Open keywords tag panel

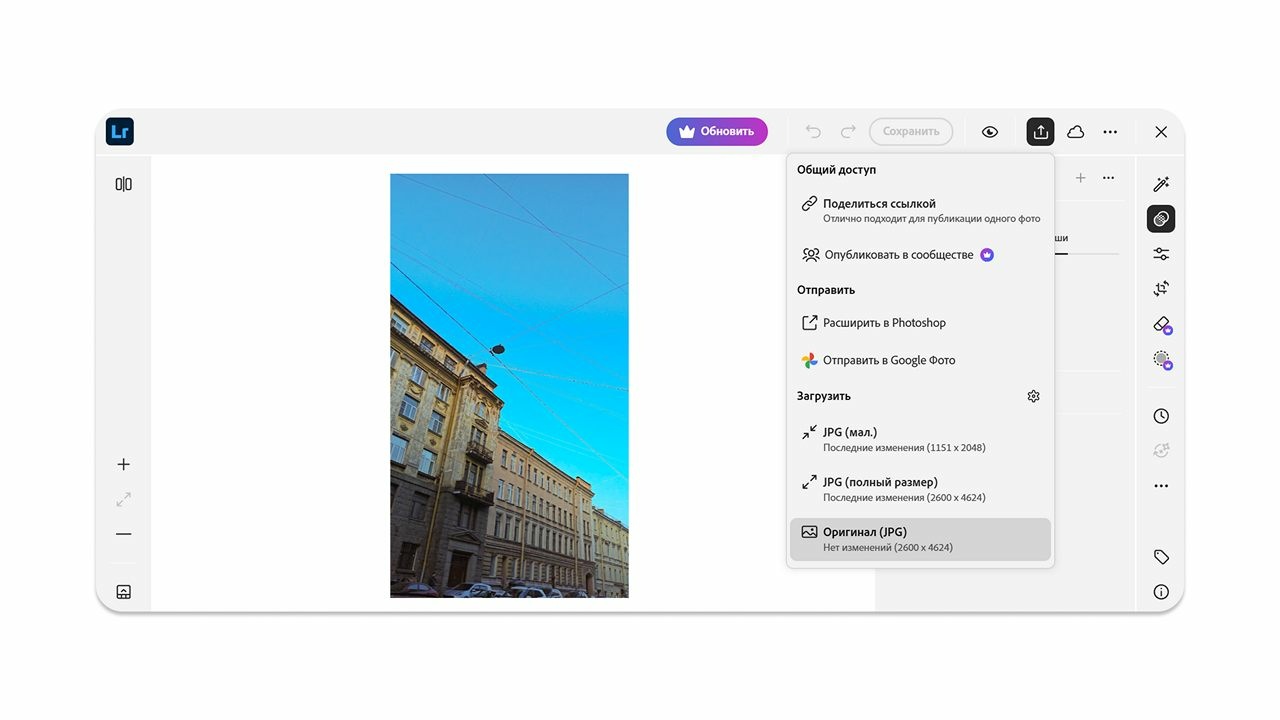click(1160, 557)
